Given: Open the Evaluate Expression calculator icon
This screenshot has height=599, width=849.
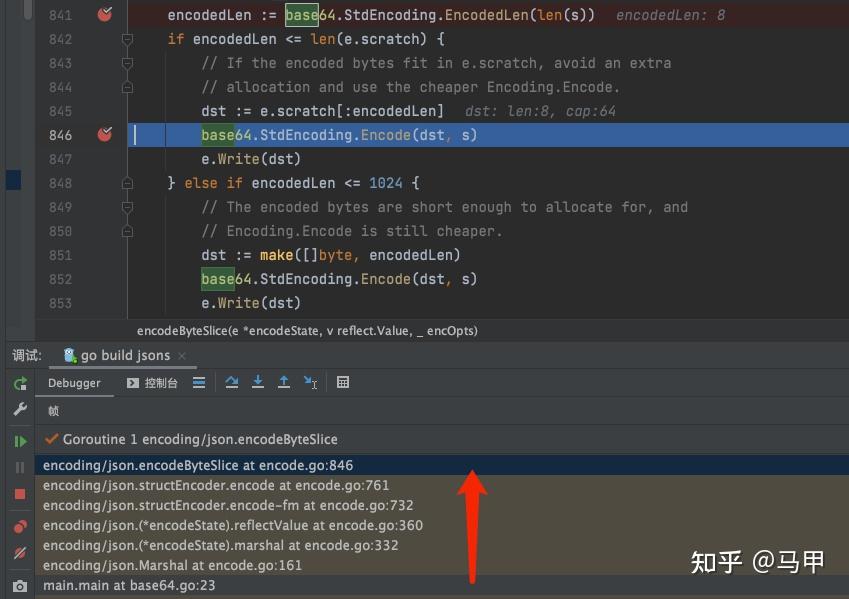Looking at the screenshot, I should [x=343, y=382].
